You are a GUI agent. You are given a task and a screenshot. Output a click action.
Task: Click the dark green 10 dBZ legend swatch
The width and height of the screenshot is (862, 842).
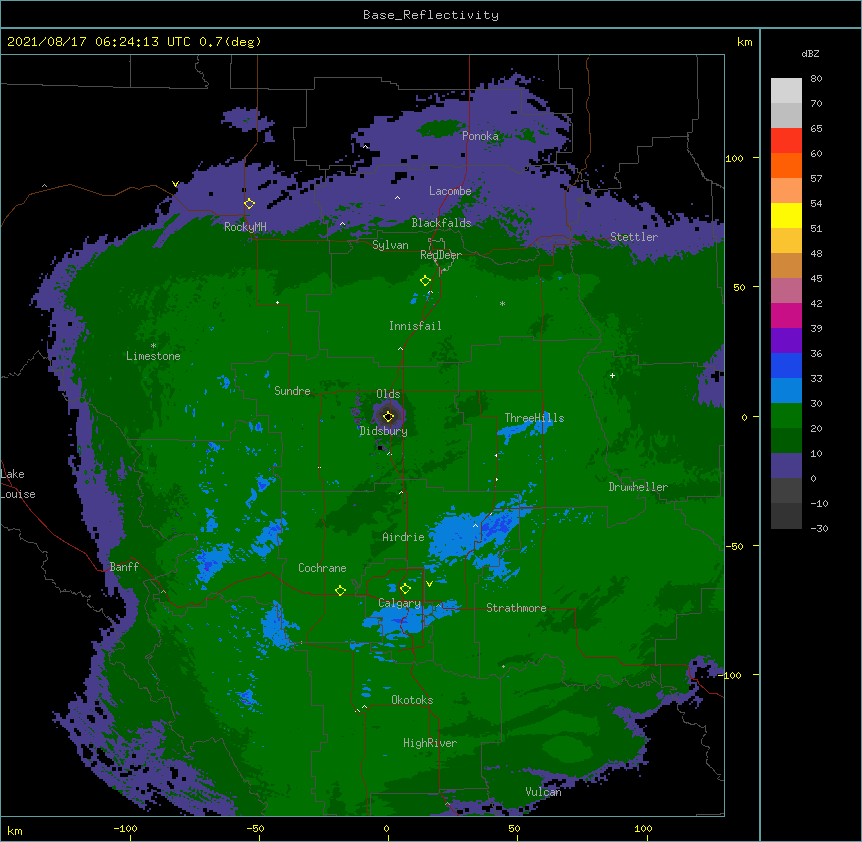click(786, 440)
